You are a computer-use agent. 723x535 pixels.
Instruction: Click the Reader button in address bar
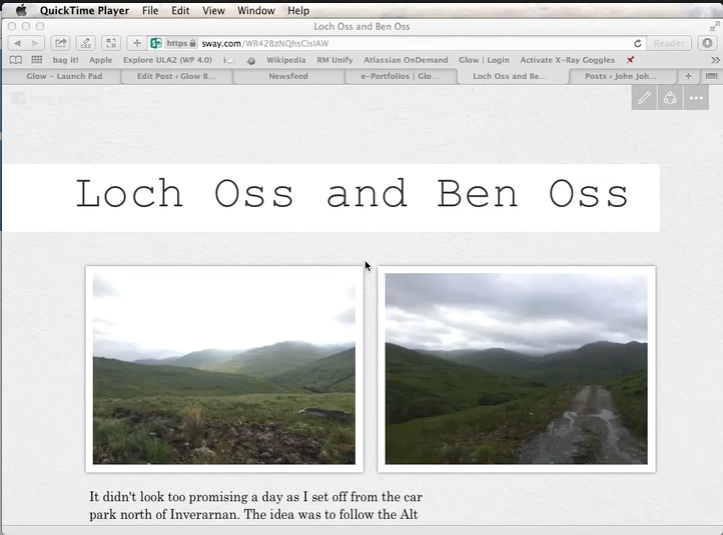tap(668, 43)
